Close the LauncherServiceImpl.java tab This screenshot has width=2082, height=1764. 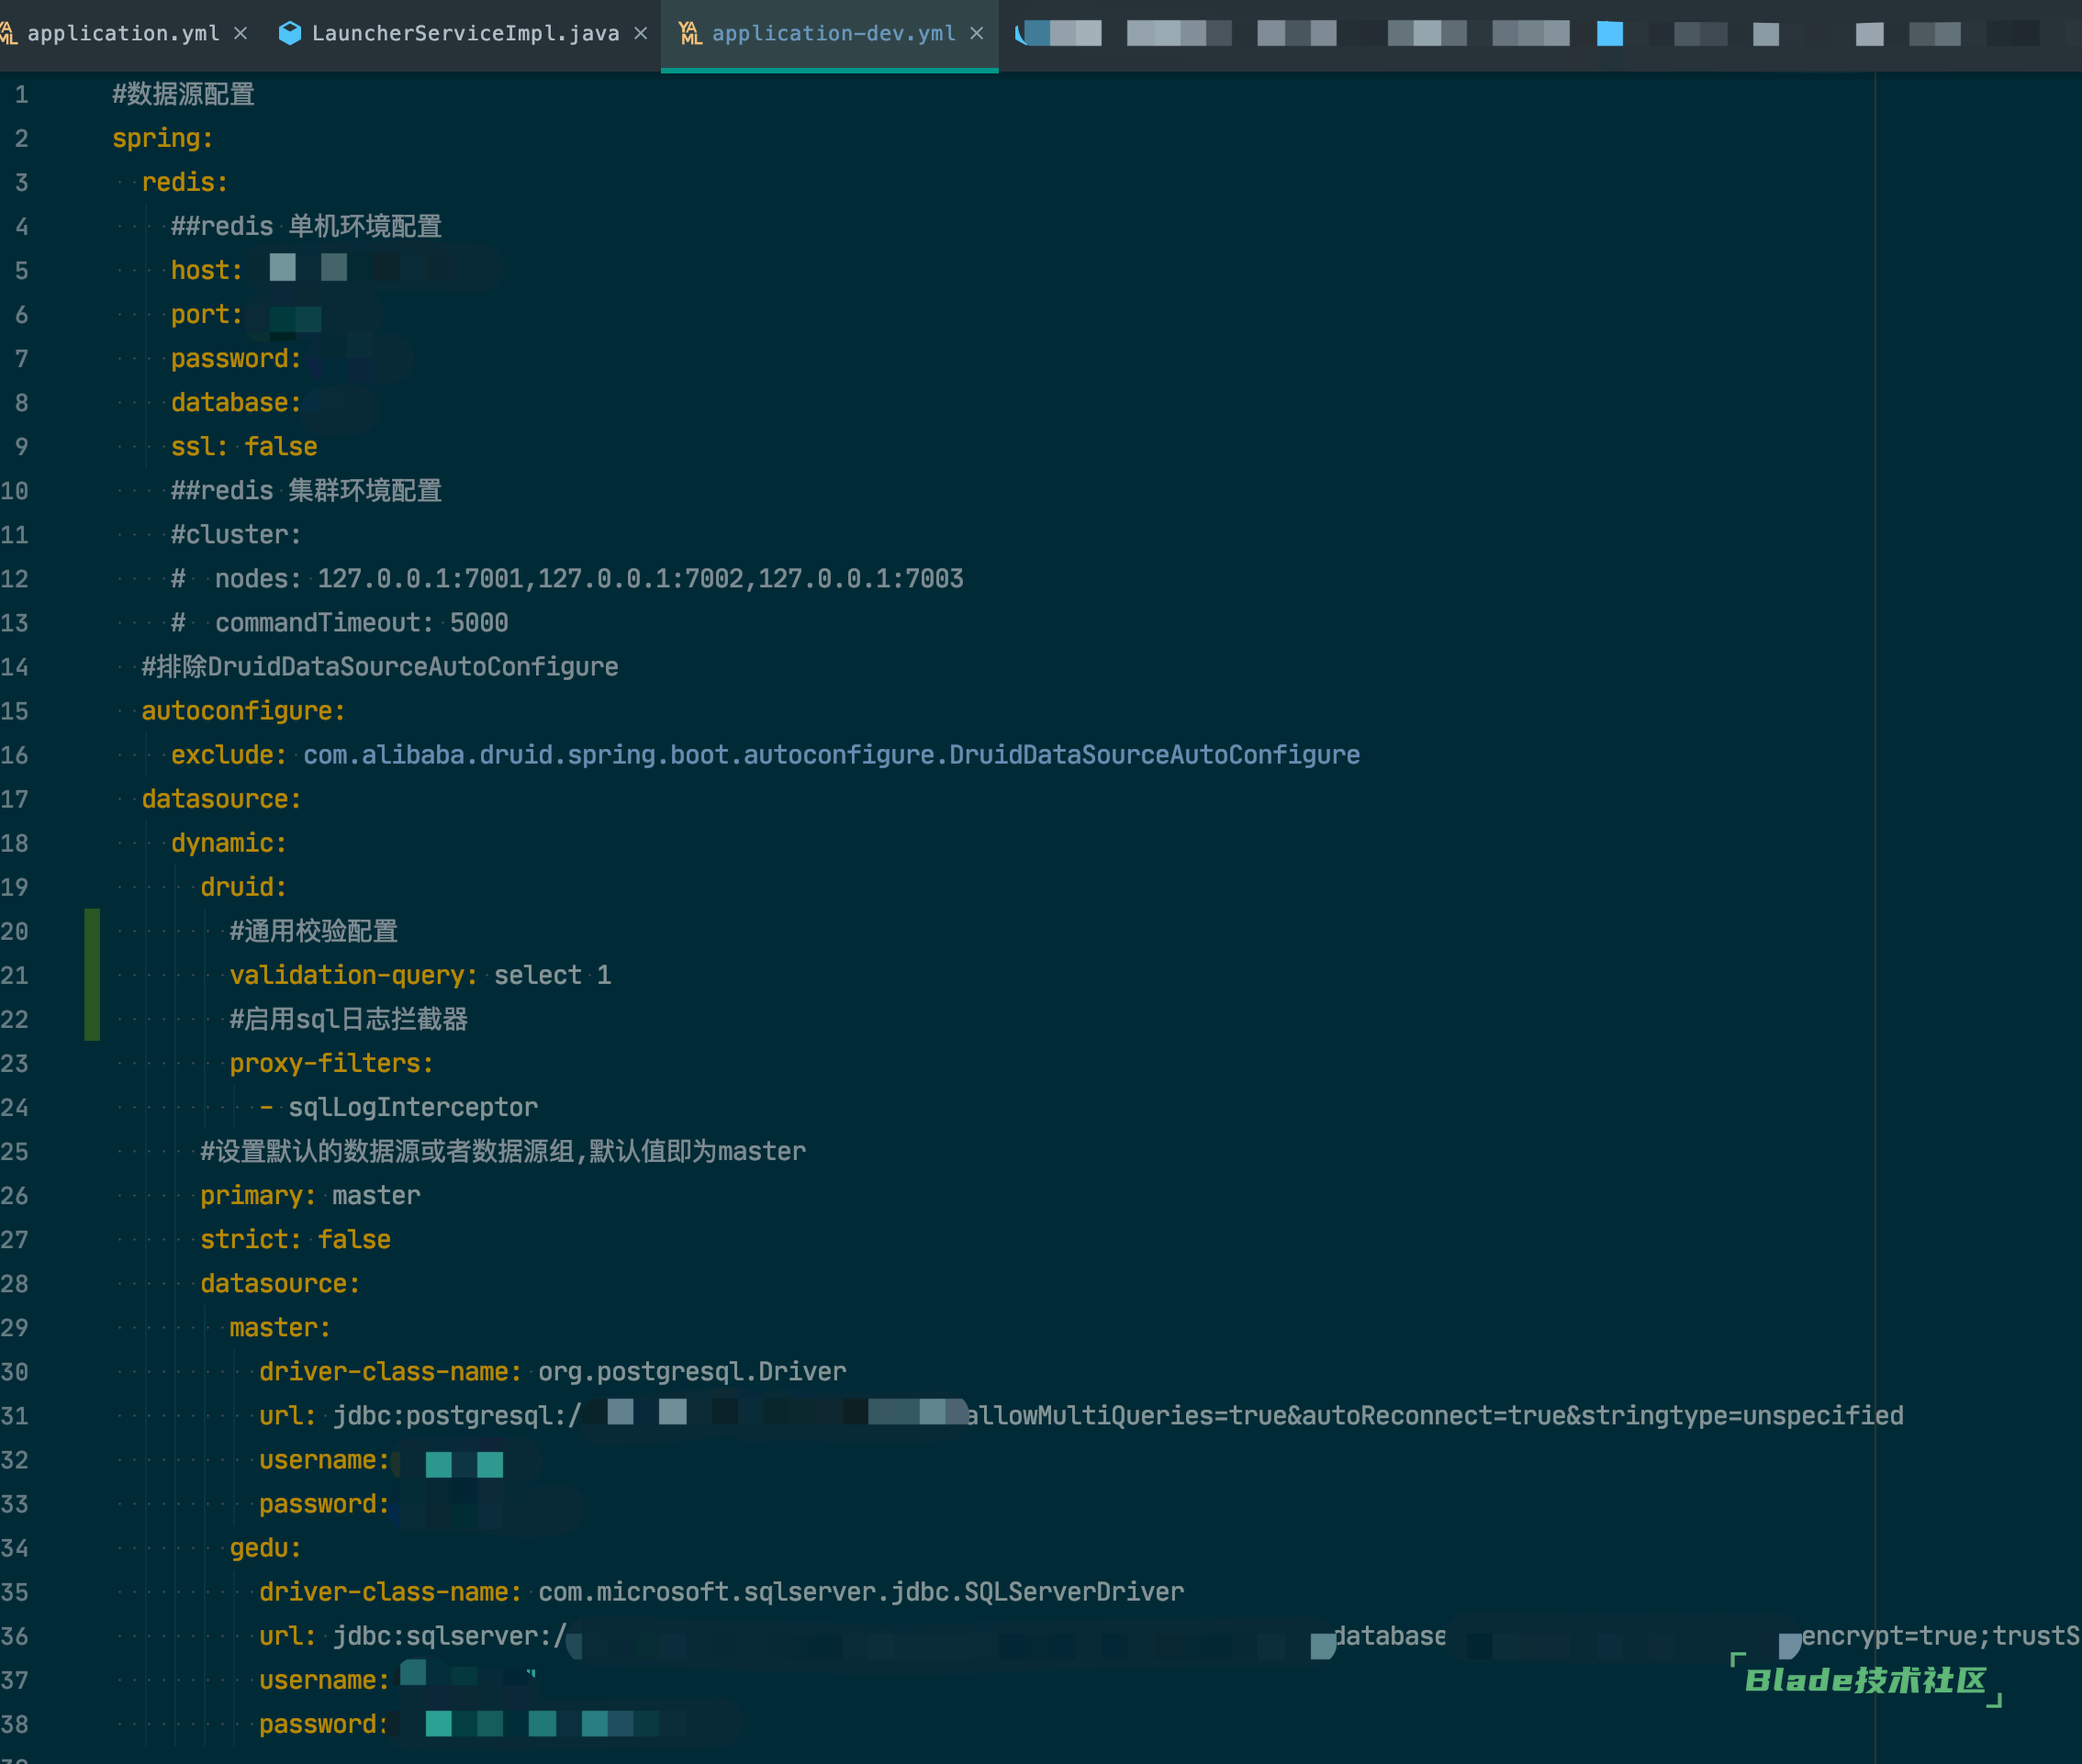click(641, 34)
